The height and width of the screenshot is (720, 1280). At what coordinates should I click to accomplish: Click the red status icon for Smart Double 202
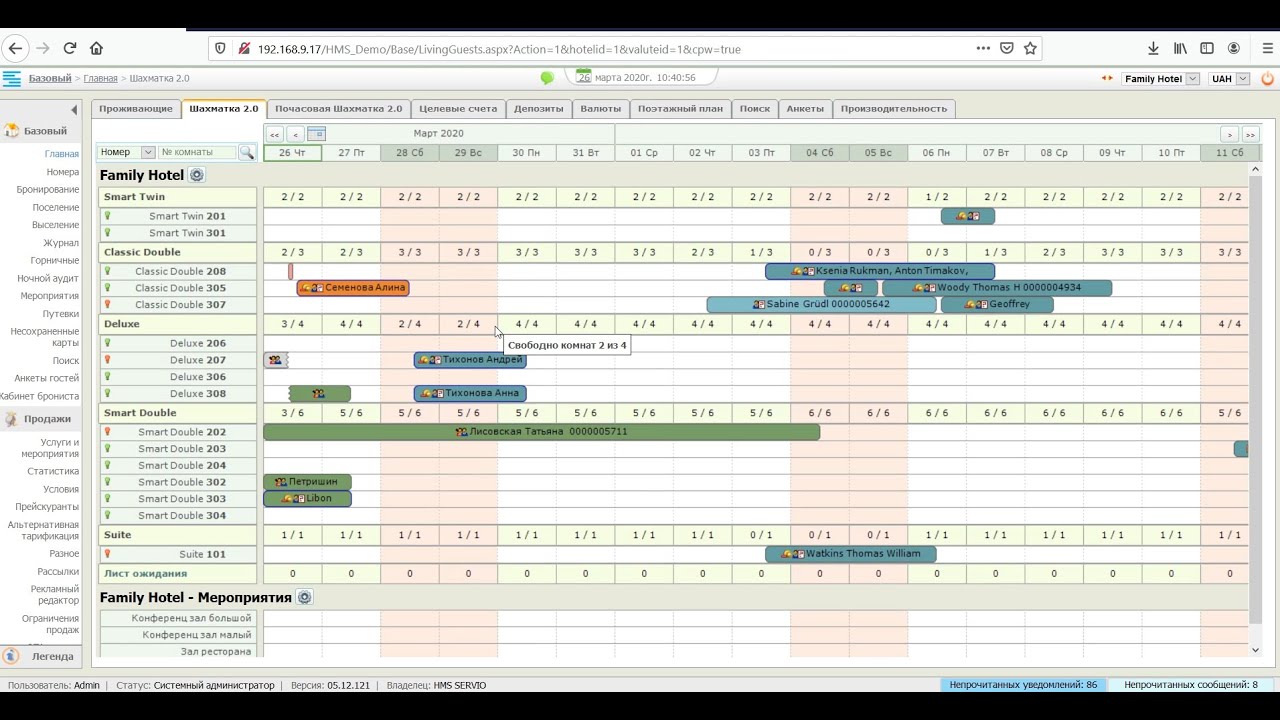click(x=108, y=432)
